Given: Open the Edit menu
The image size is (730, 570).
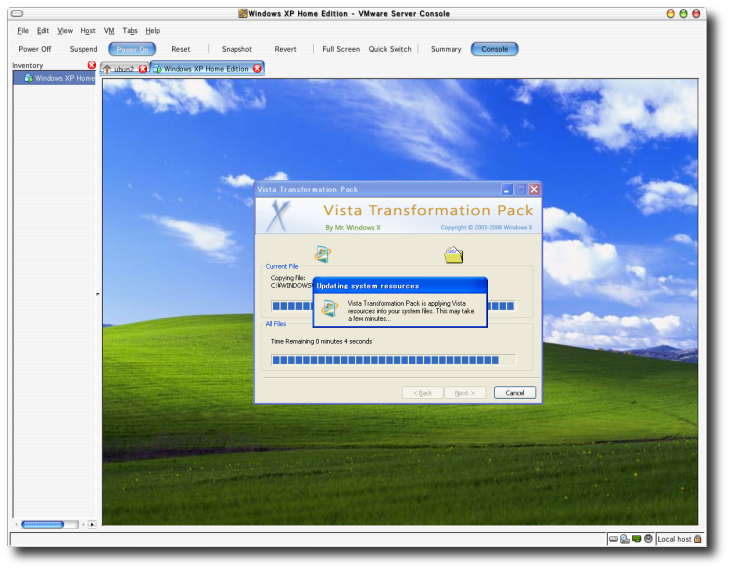Looking at the screenshot, I should point(43,31).
